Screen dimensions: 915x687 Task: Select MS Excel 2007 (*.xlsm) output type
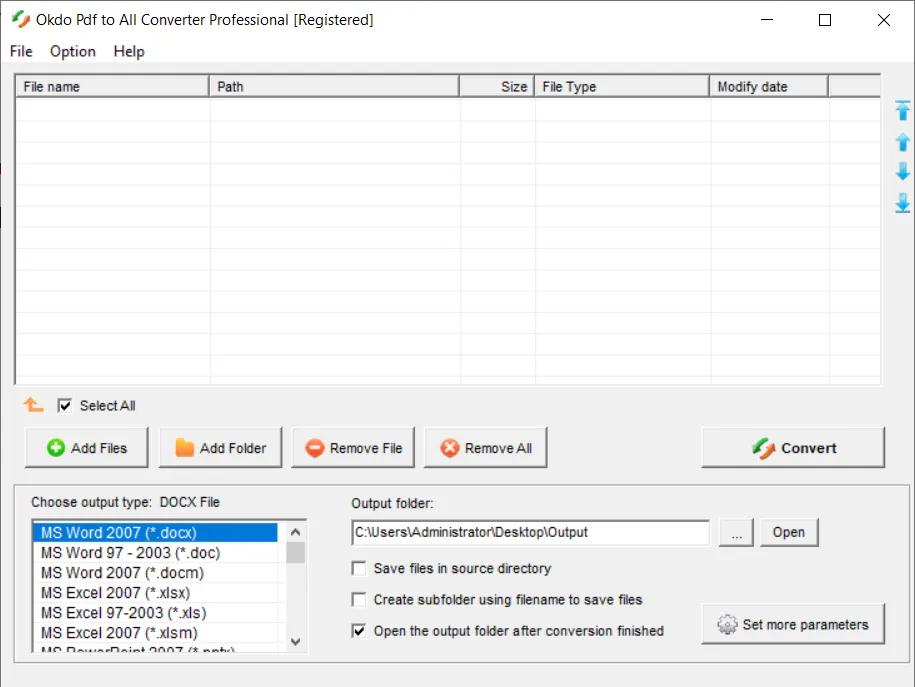tap(155, 633)
